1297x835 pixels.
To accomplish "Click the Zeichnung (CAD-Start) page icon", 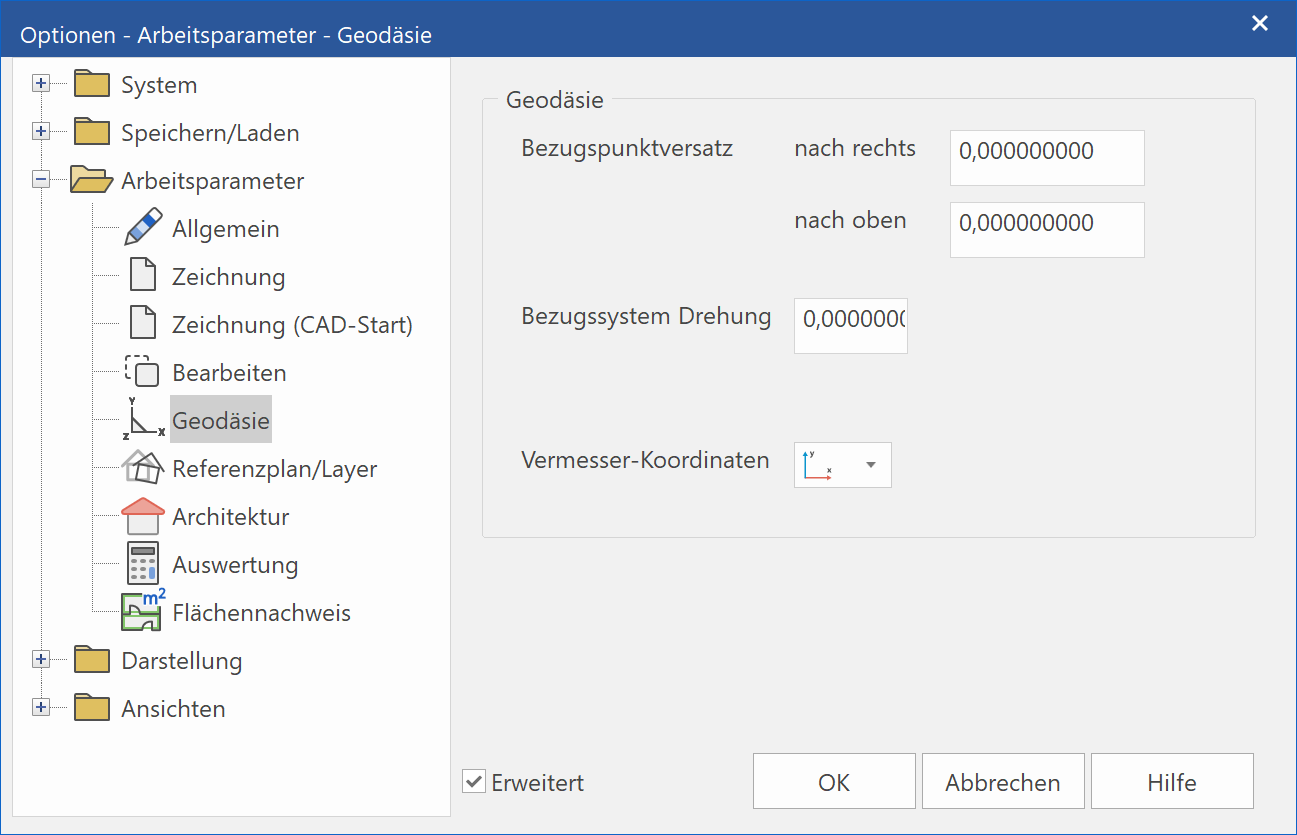I will (144, 324).
